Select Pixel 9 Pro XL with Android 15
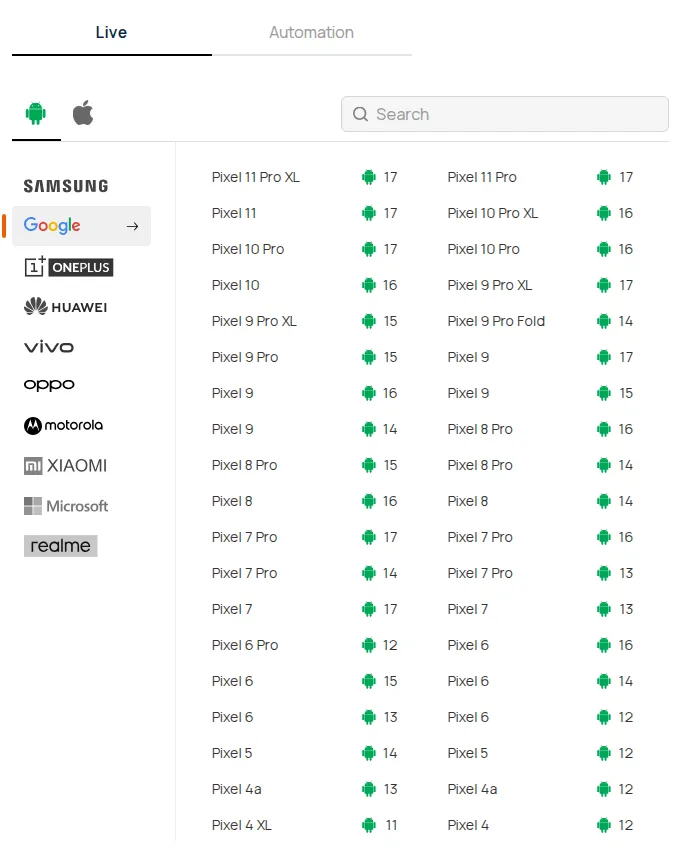Screen dimensions: 690x850 [254, 321]
